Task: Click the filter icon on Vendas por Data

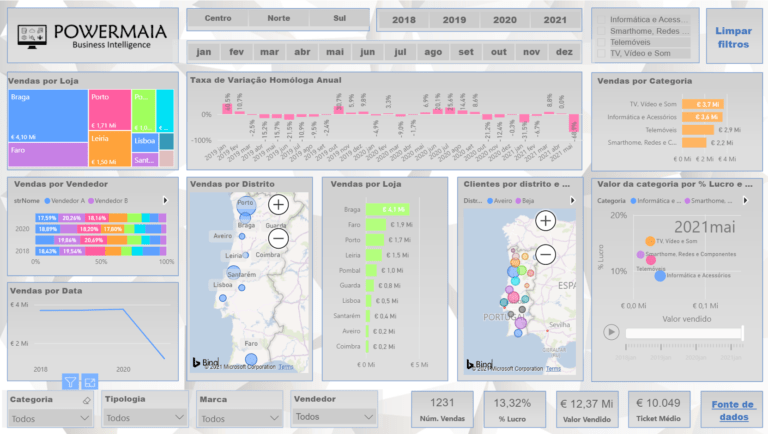Action: point(70,380)
